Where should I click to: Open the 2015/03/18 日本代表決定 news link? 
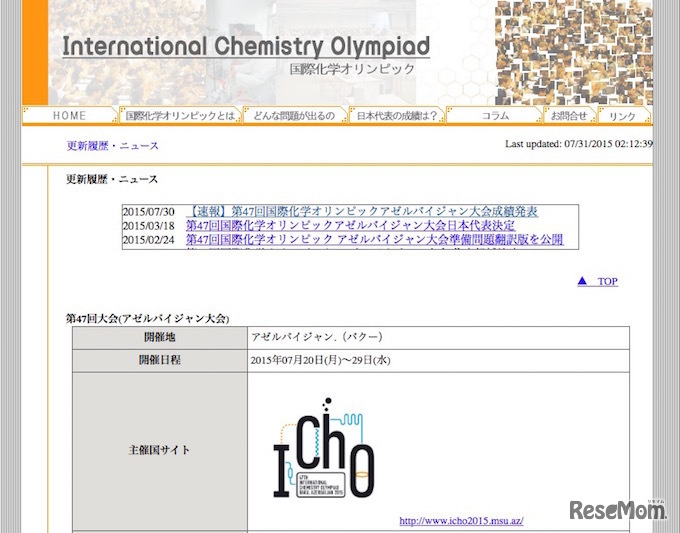[350, 226]
